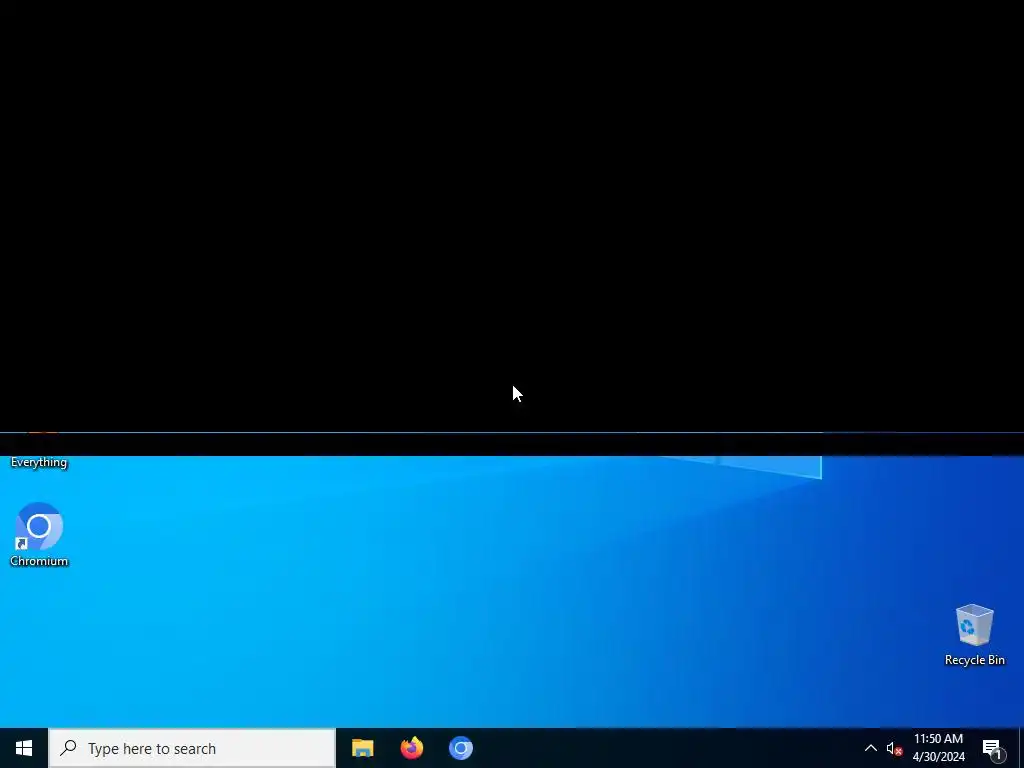The height and width of the screenshot is (768, 1024).
Task: Click the search magnifier icon
Action: [68, 748]
